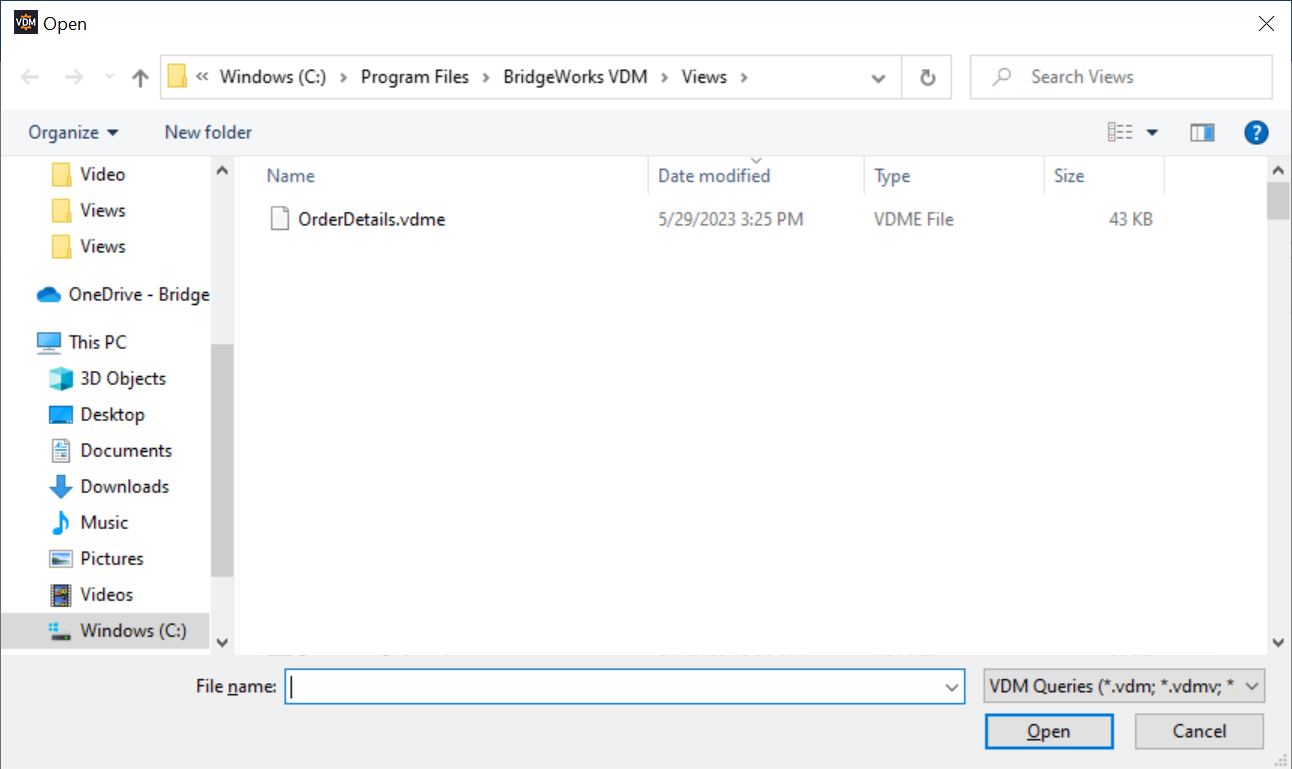Image resolution: width=1292 pixels, height=769 pixels.
Task: Click BridgeWorks VDM in the breadcrumb path
Action: coord(574,76)
